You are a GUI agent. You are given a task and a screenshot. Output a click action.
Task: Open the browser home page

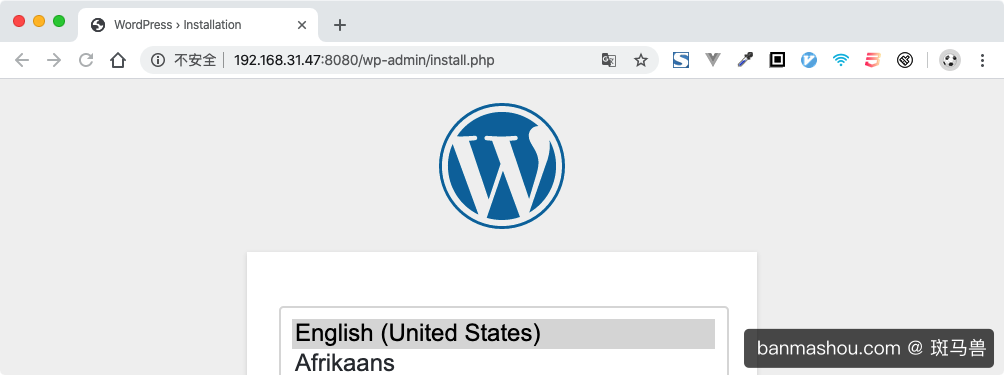tap(118, 60)
